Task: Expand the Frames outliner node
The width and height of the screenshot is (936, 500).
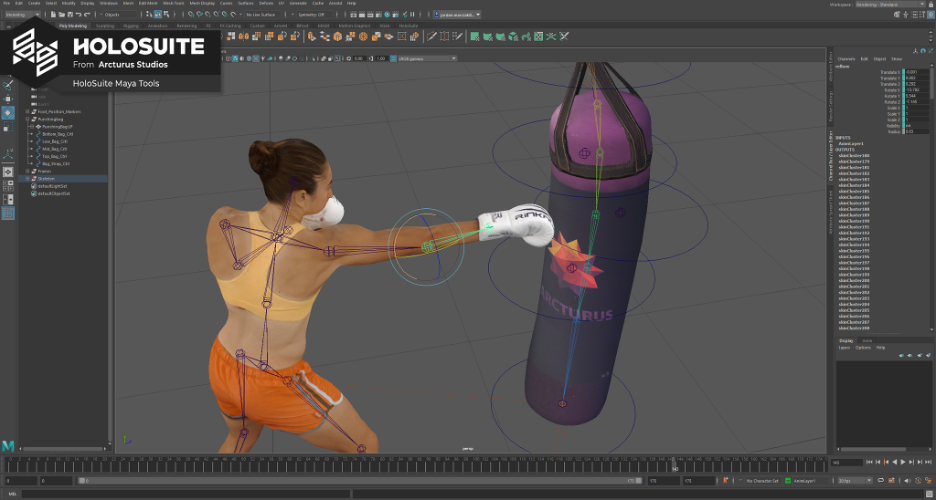Action: (27, 171)
